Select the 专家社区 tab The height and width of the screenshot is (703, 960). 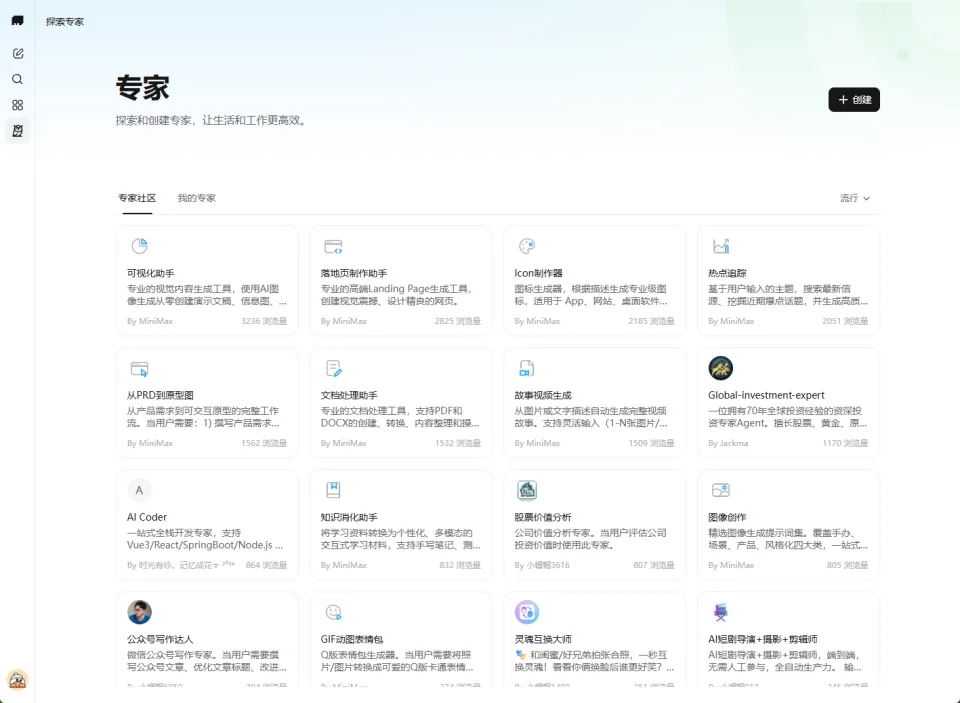click(137, 198)
